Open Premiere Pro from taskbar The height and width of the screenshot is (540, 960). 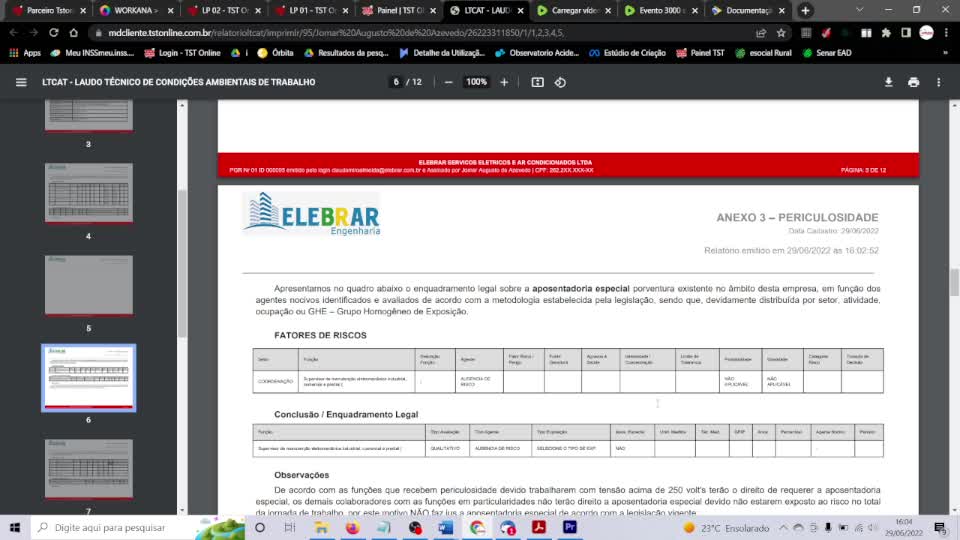569,527
